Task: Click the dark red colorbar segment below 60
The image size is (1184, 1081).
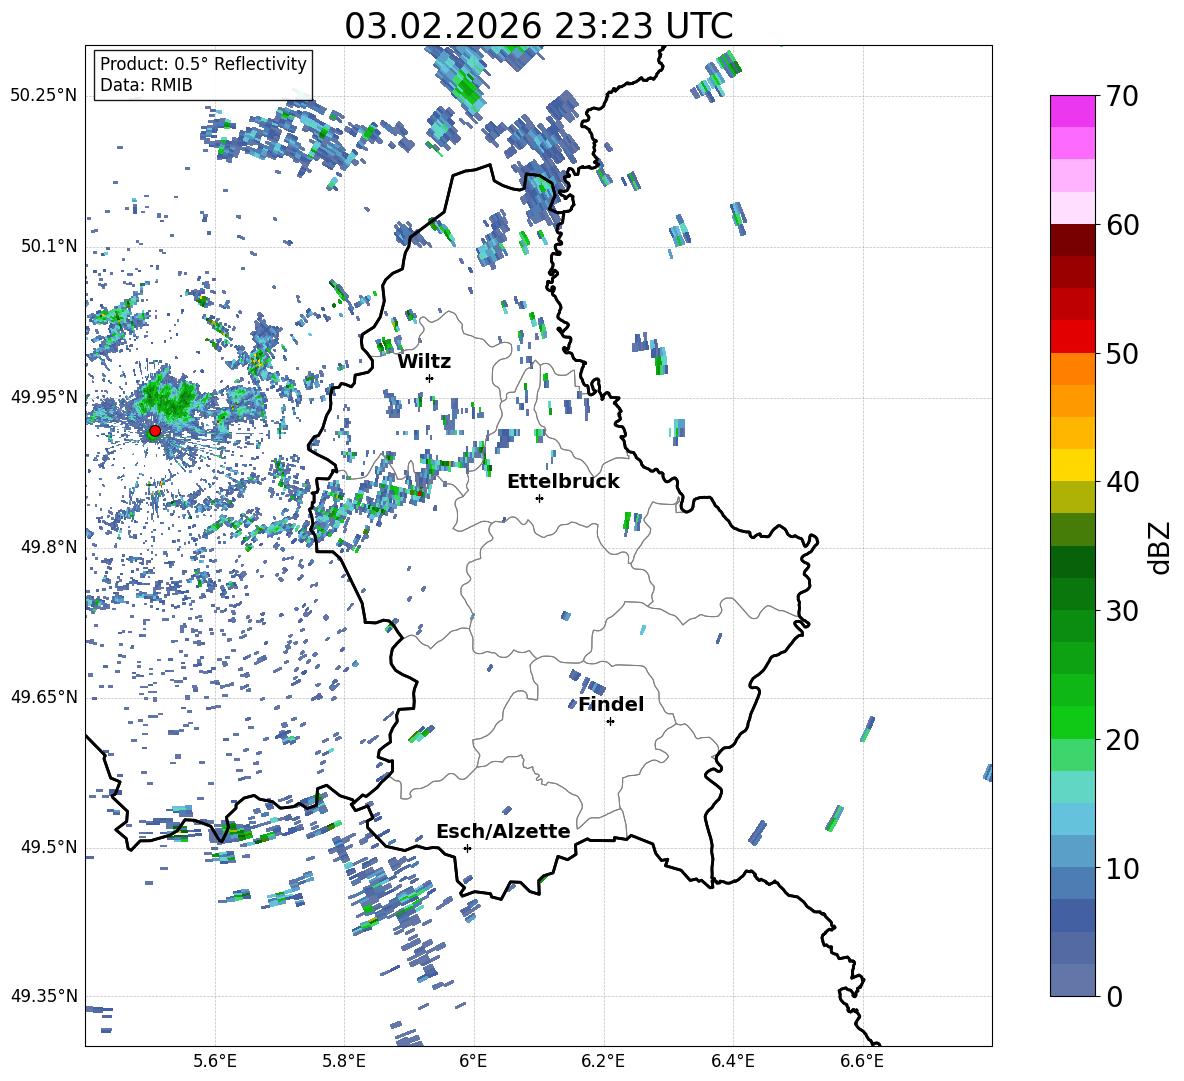Action: (x=1073, y=240)
